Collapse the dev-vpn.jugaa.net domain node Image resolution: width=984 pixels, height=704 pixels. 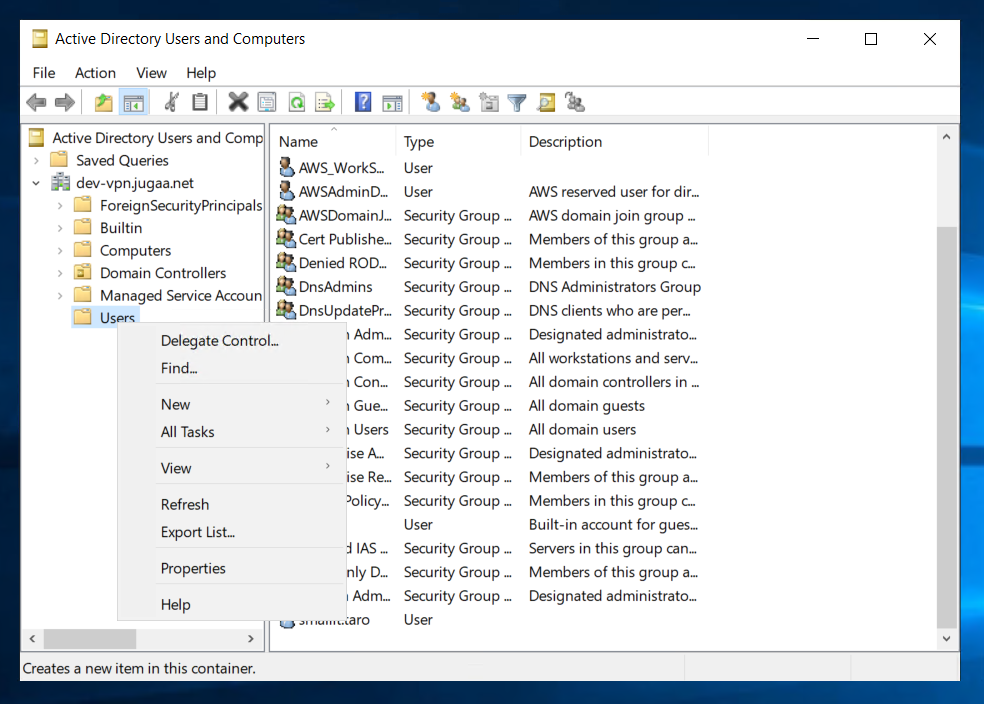[x=37, y=183]
